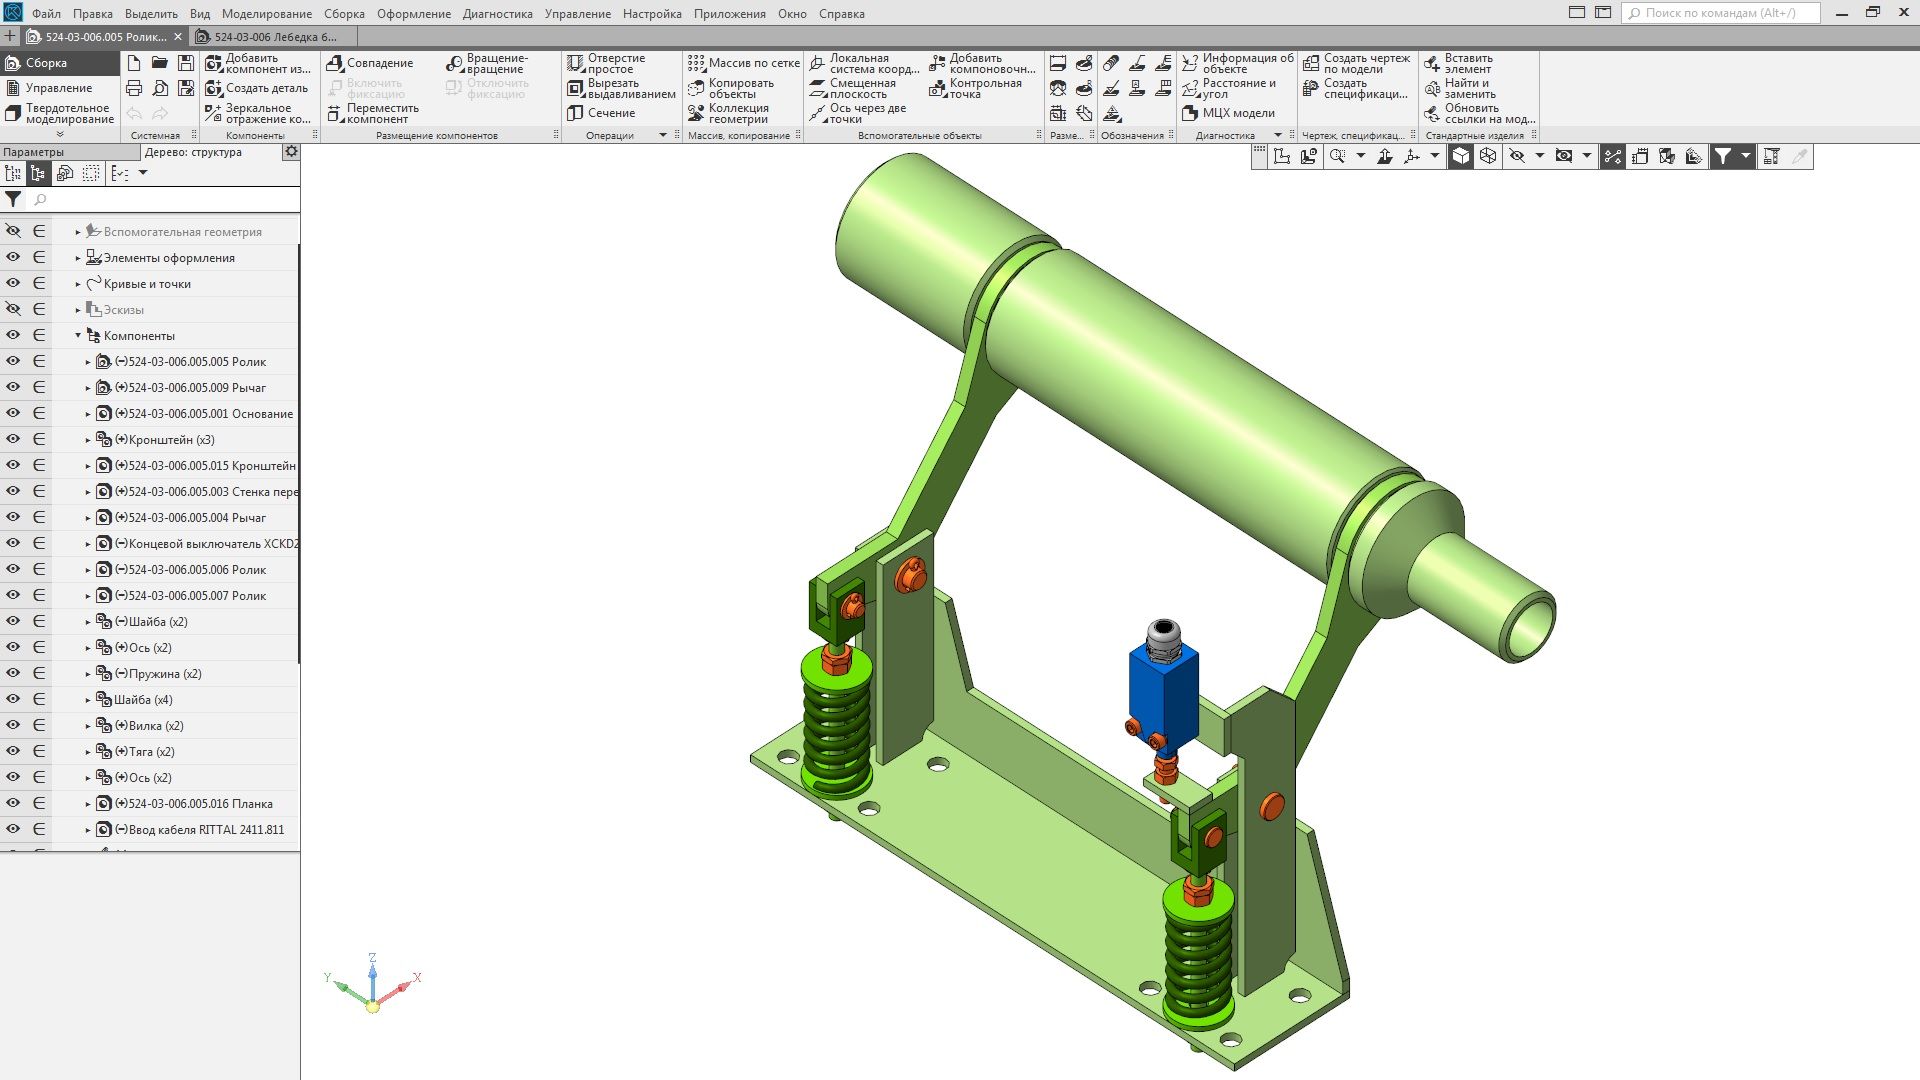Expand Кривые и точки tree node
1920x1080 pixels.
[x=78, y=284]
